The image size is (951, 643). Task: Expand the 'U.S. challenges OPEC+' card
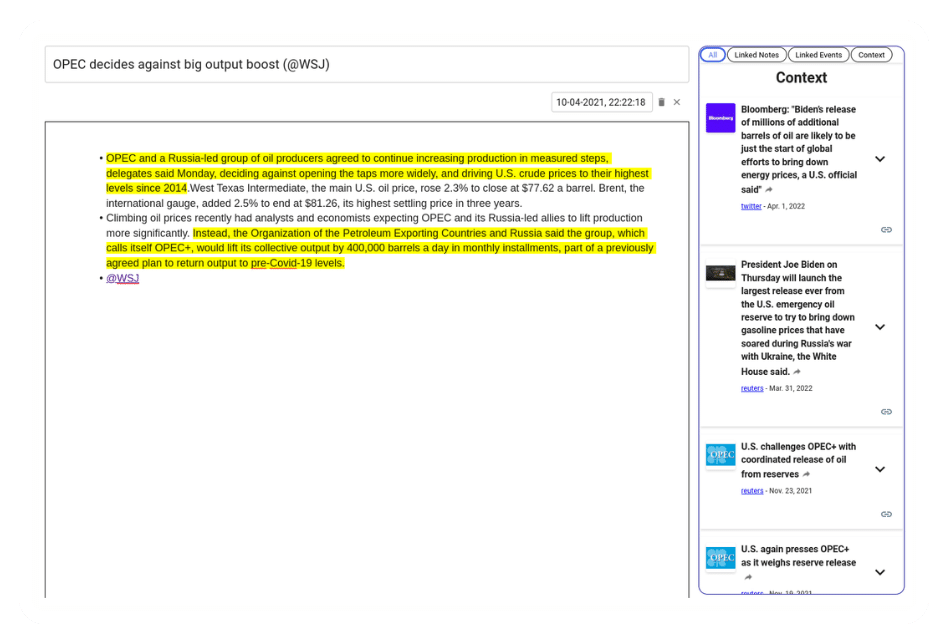(x=880, y=469)
